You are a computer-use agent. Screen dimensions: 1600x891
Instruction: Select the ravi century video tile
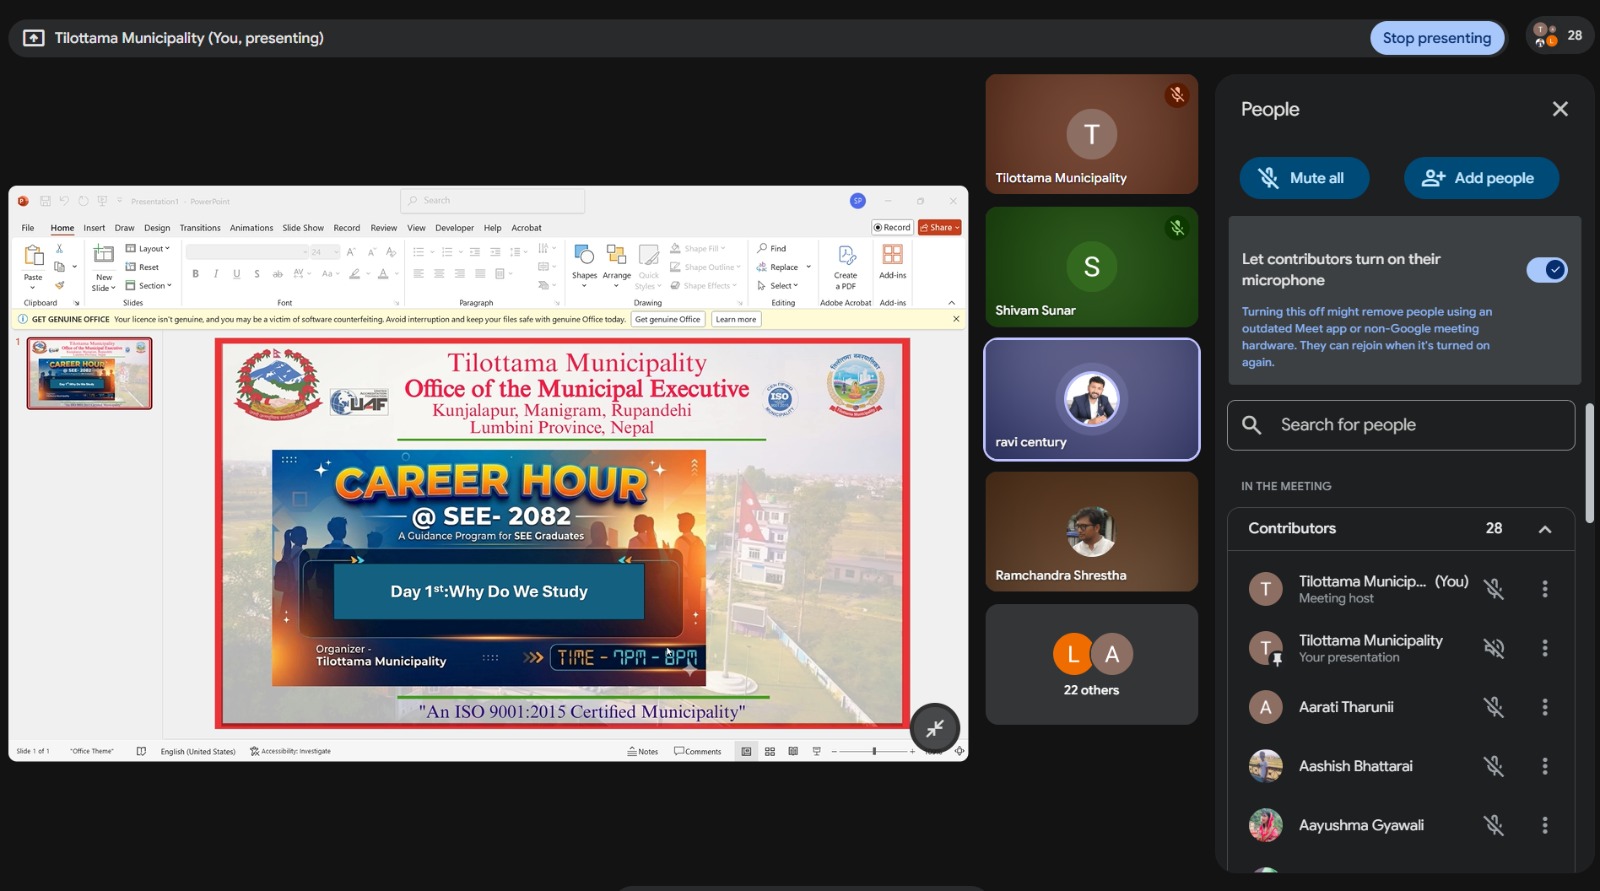coord(1091,400)
